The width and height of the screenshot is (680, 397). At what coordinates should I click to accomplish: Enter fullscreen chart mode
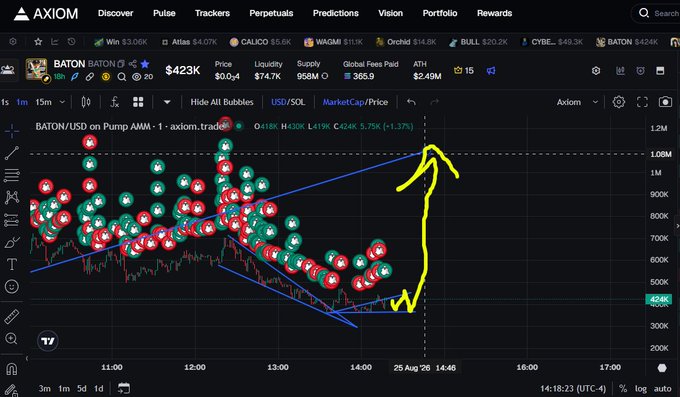tap(642, 102)
